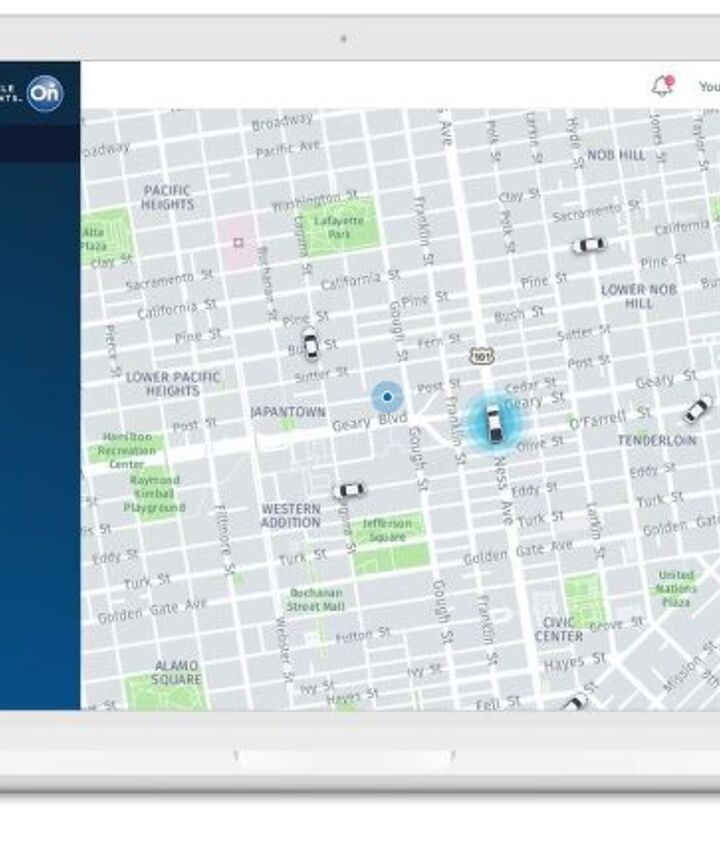Click the United Nations Plaza label
Screen dimensions: 720x845
(x=676, y=589)
